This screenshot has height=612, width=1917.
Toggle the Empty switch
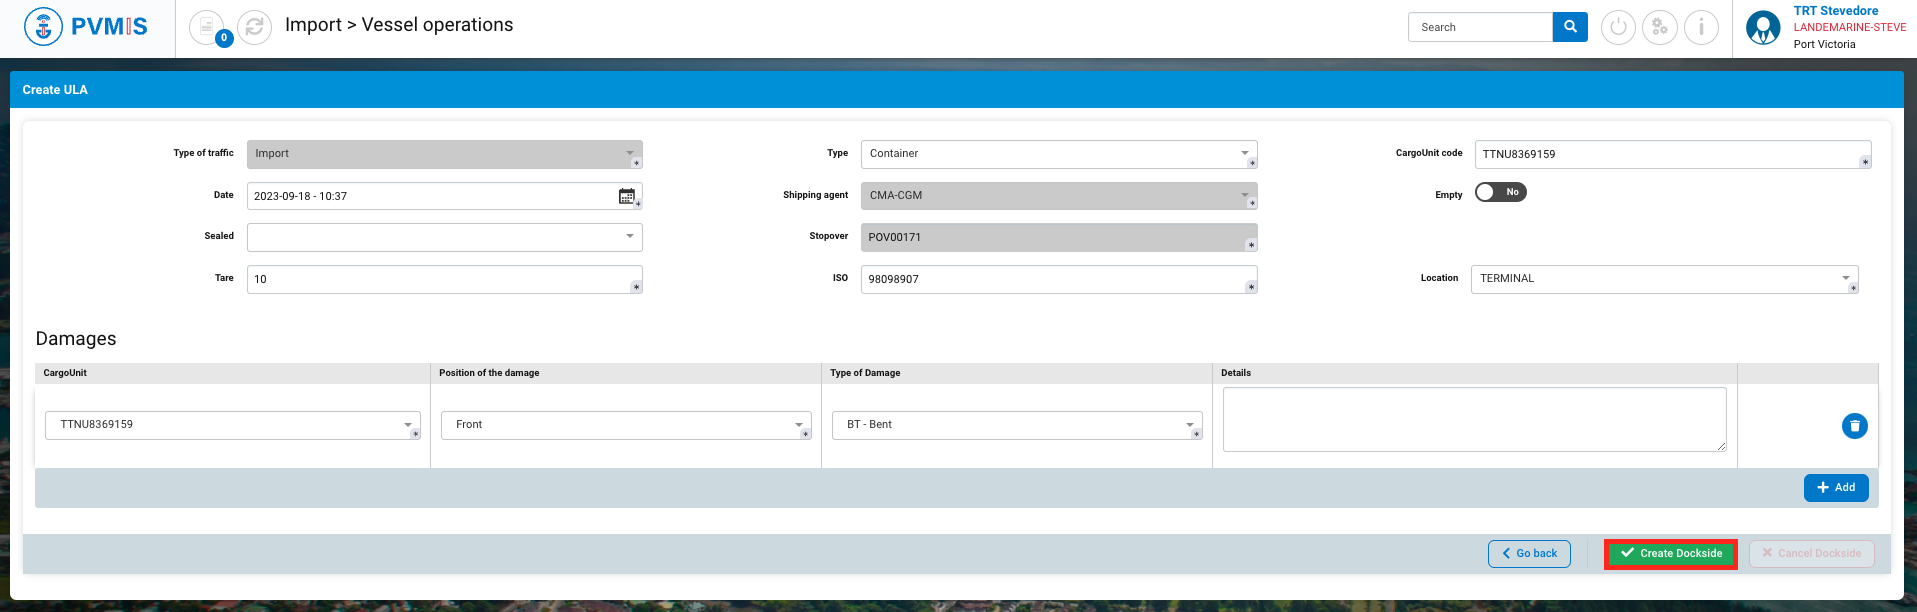click(x=1500, y=192)
